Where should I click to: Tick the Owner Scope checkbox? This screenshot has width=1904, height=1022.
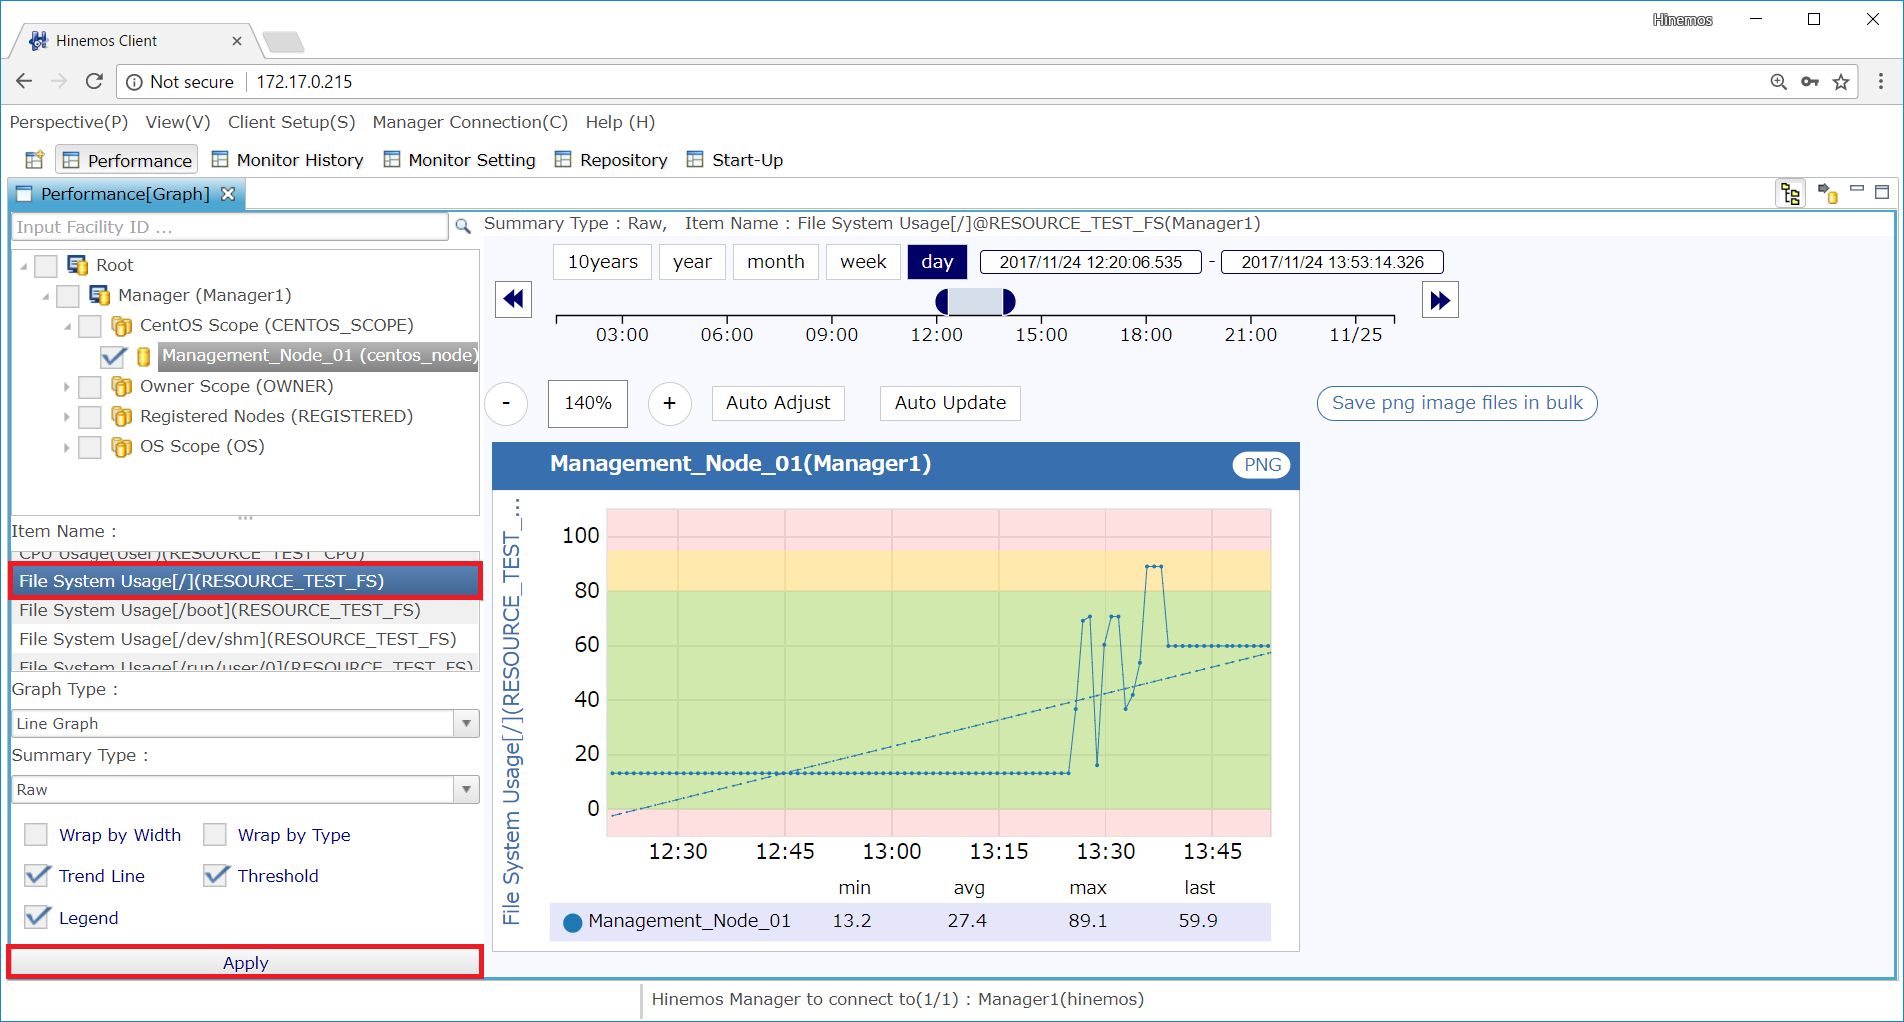[x=90, y=387]
